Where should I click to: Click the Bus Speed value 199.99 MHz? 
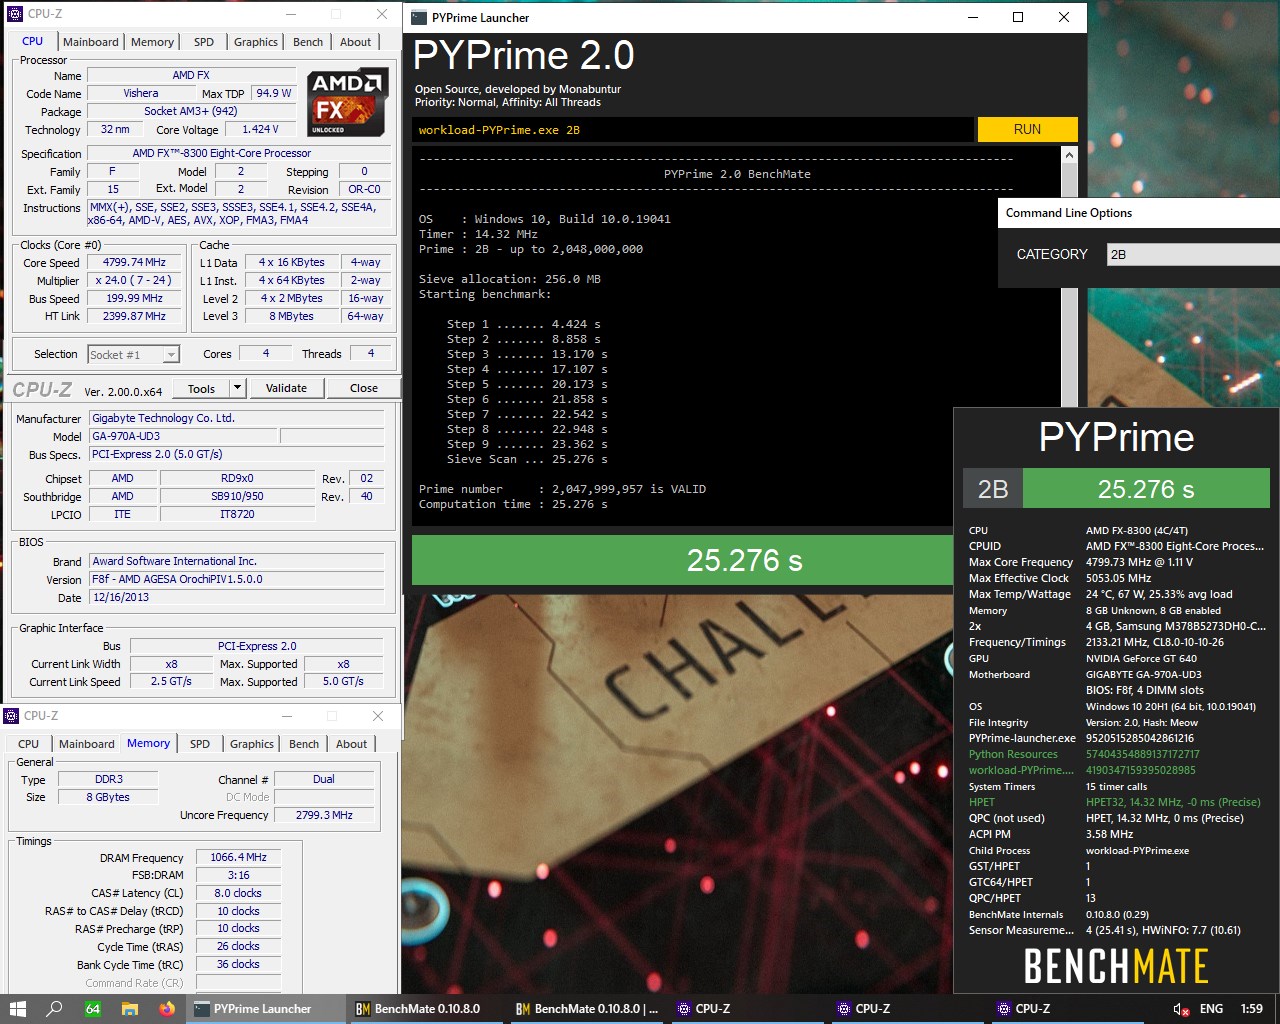click(x=134, y=299)
